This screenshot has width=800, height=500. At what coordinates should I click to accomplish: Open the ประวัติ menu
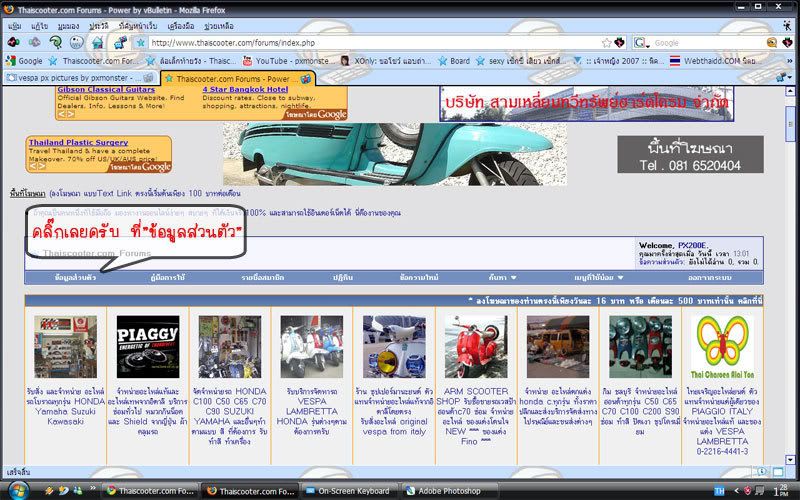point(98,26)
